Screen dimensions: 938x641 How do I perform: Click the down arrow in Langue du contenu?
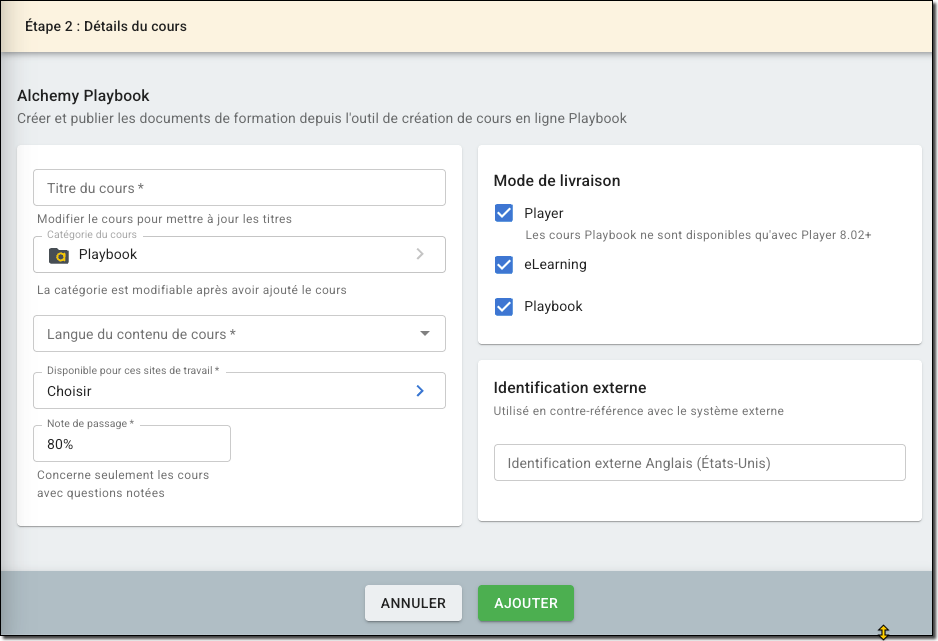point(424,333)
